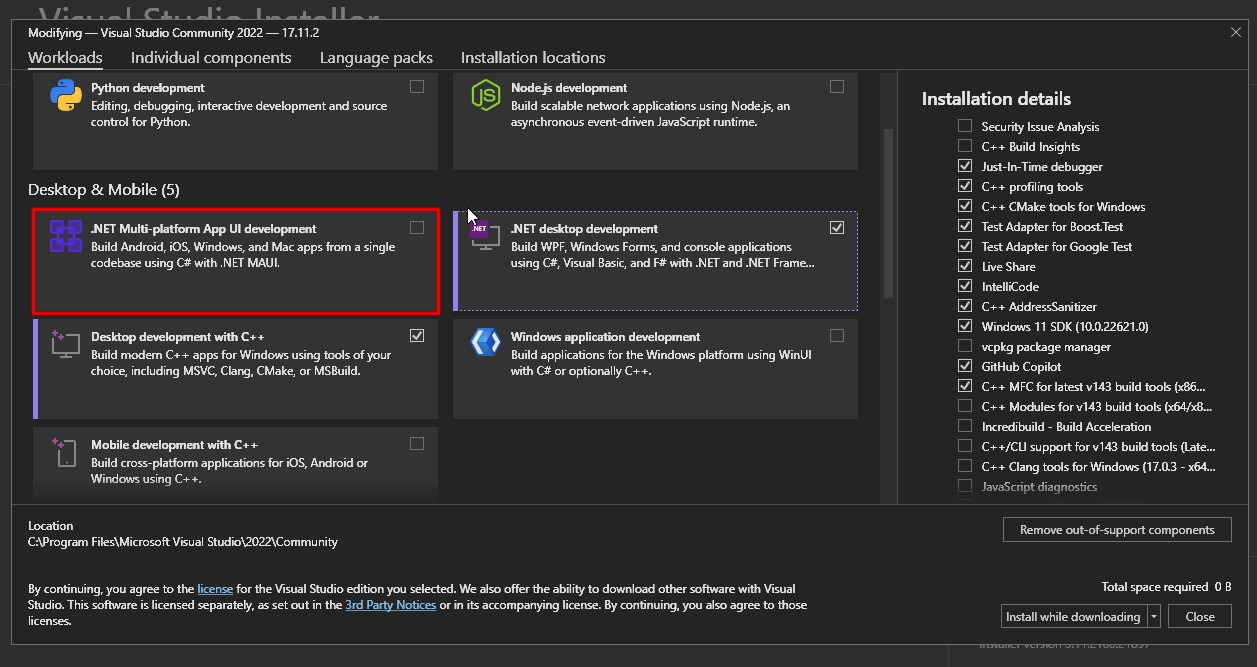
Task: Click the .NET desktop development icon
Action: coord(486,236)
